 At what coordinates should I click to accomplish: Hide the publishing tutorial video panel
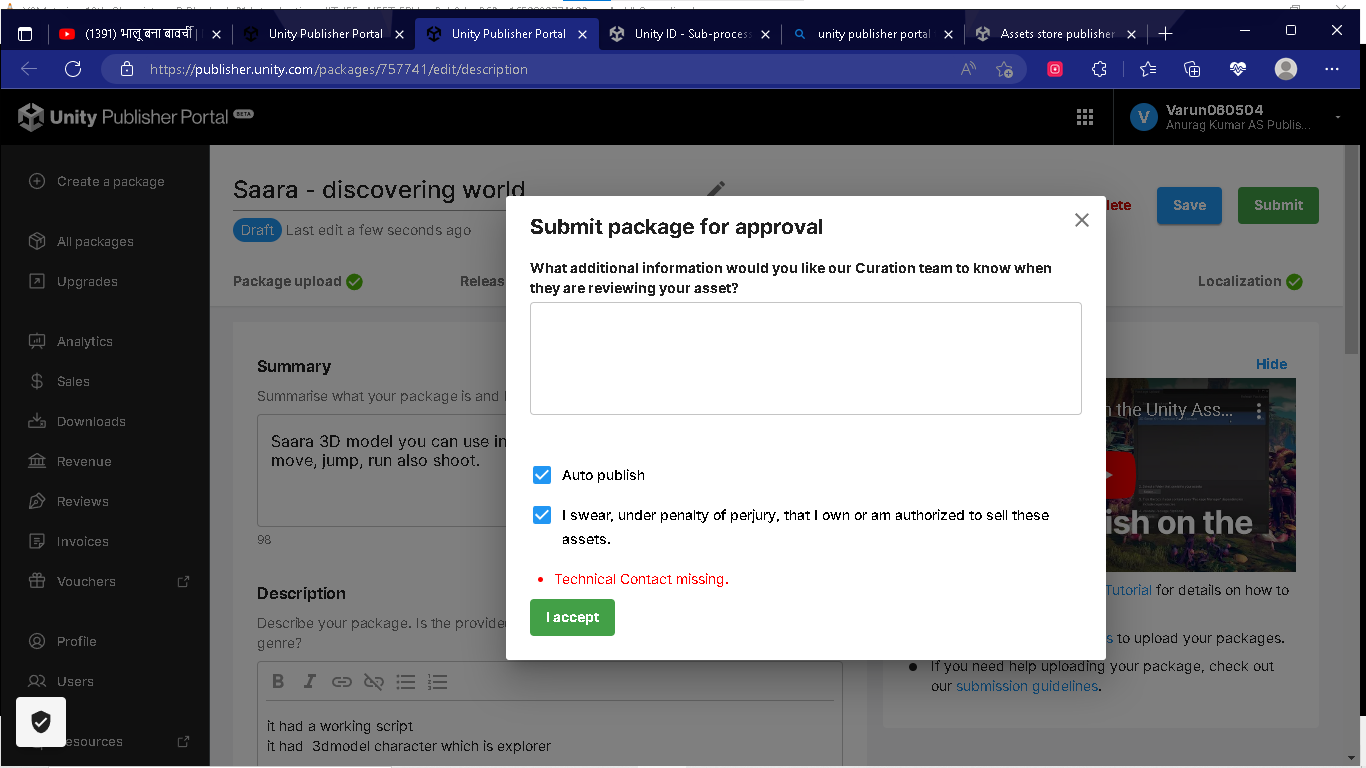tap(1271, 364)
